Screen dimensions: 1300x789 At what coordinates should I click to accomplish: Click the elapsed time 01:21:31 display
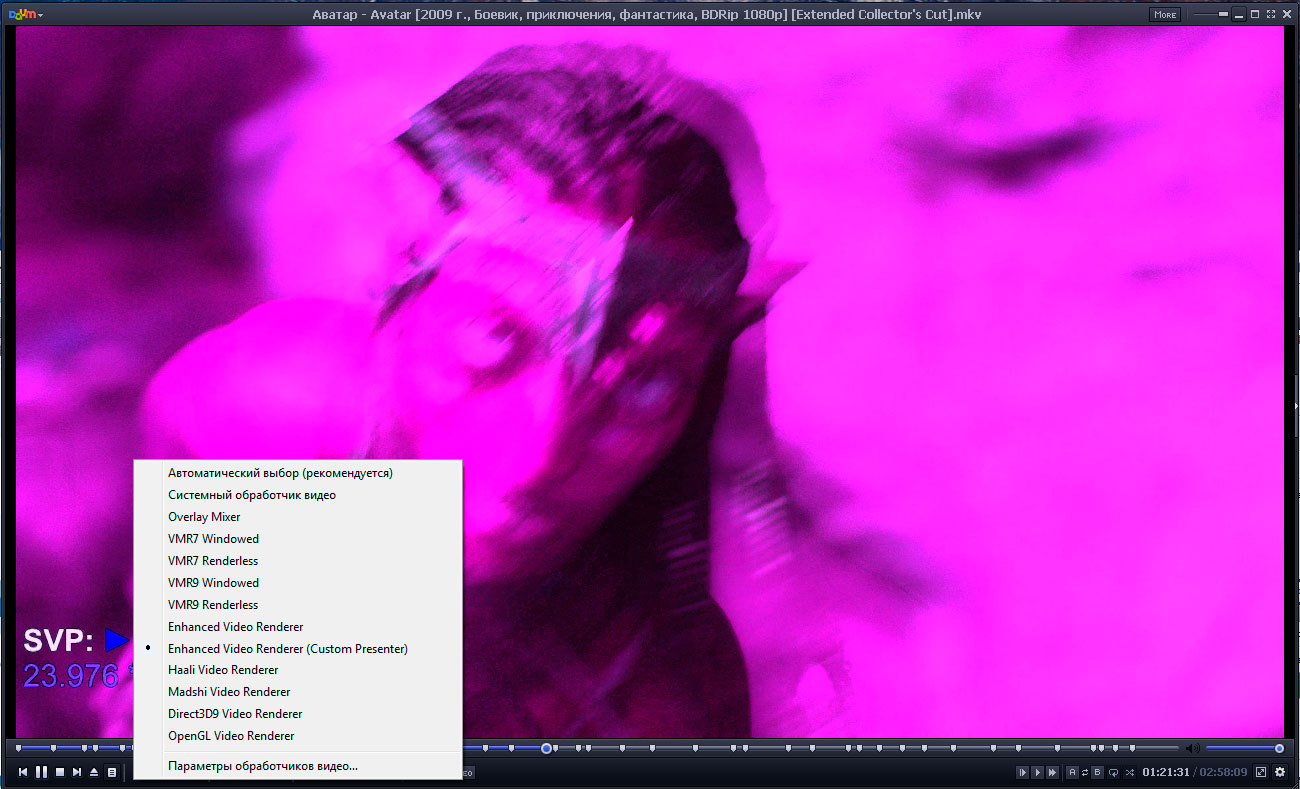[1165, 772]
